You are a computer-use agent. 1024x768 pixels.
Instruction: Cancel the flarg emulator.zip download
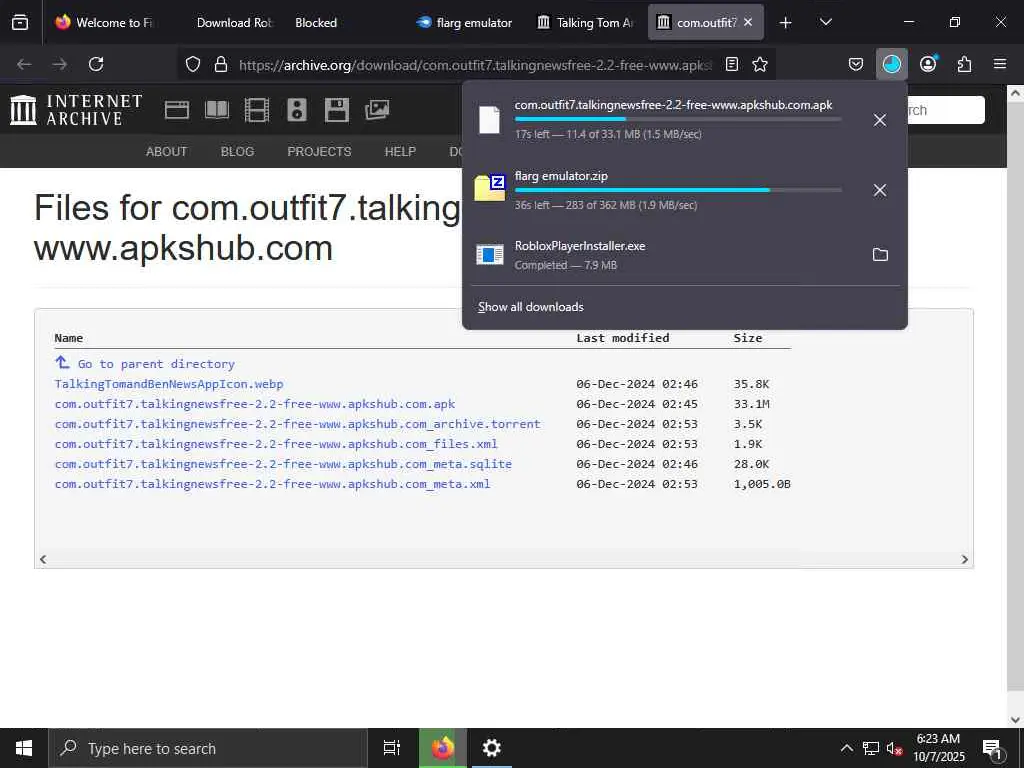coord(880,190)
